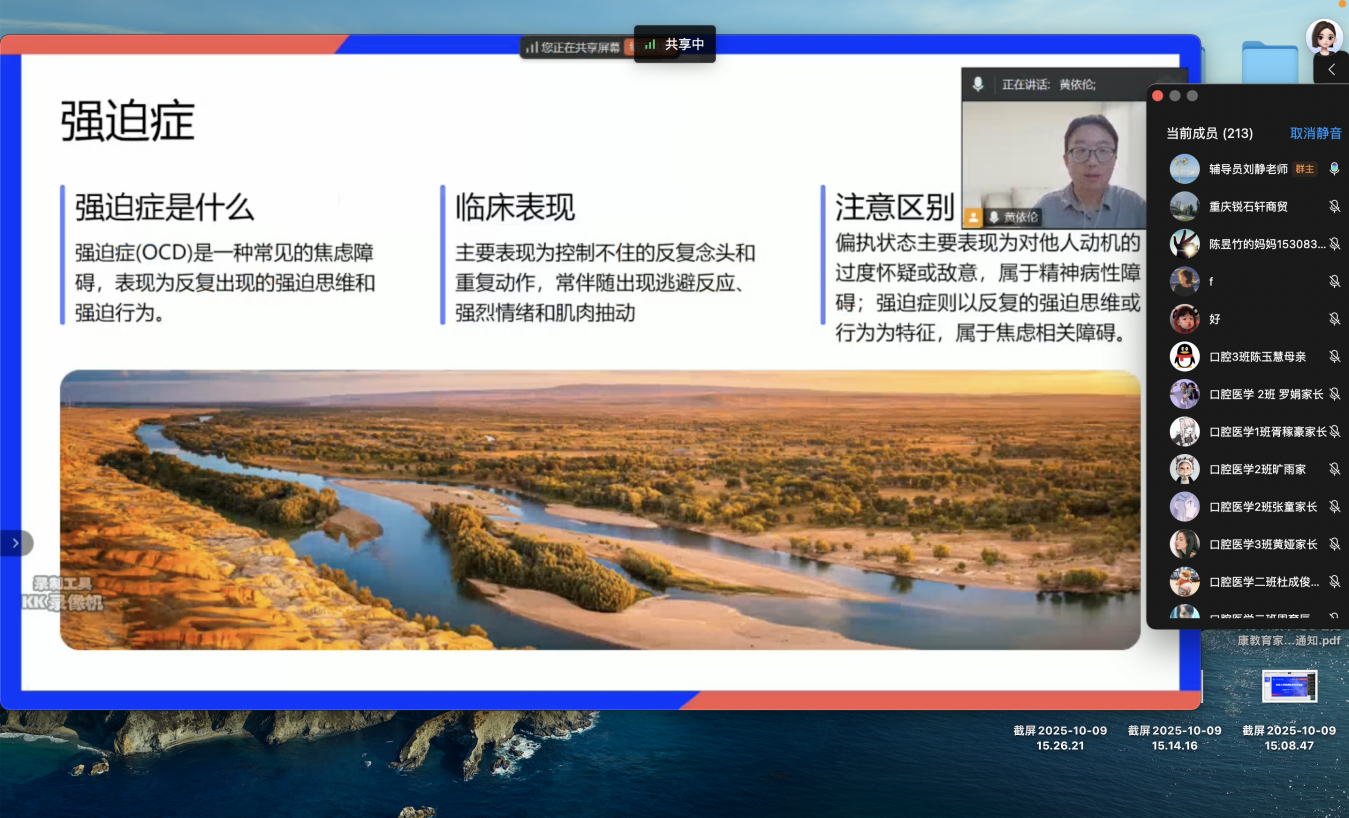The image size is (1349, 818).
Task: Click avatar of 口腔医学3班黄娅家长
Action: [x=1185, y=544]
